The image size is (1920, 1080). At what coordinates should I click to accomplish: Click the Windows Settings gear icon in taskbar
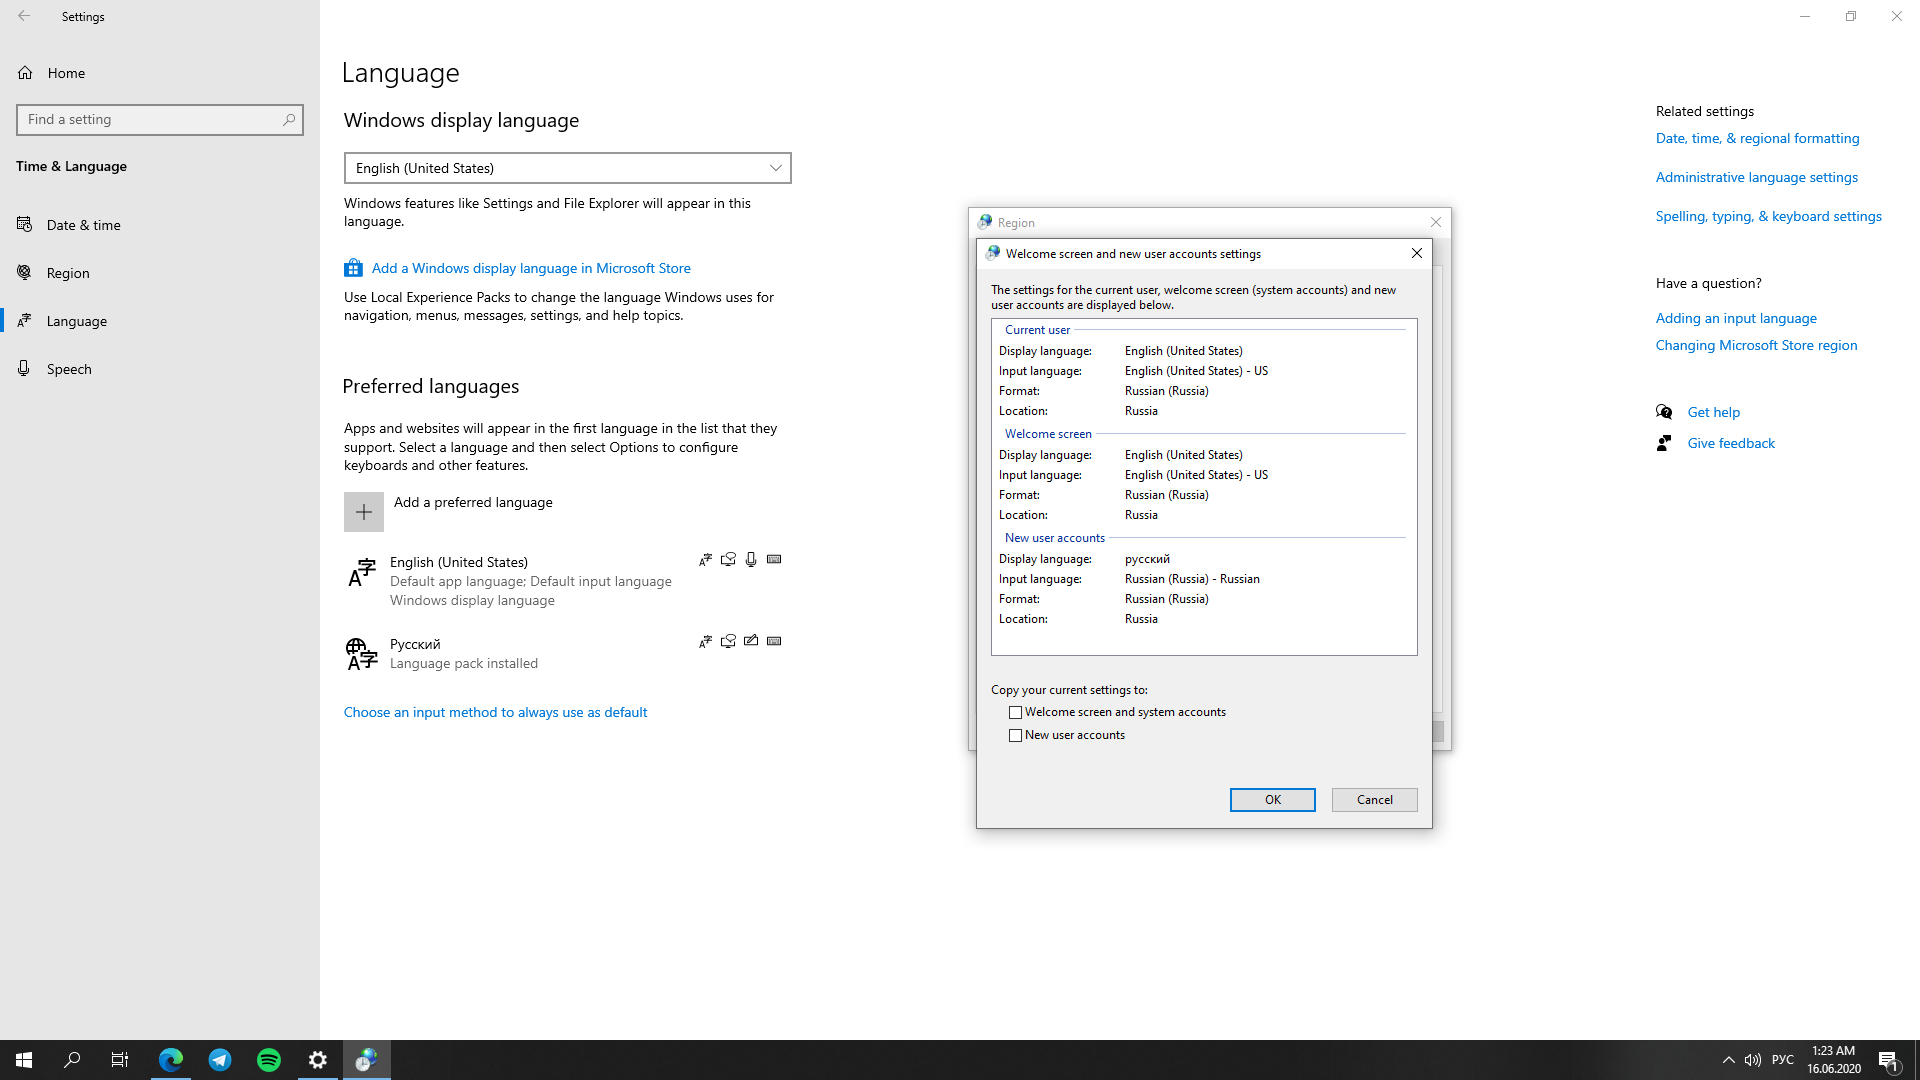point(318,1060)
